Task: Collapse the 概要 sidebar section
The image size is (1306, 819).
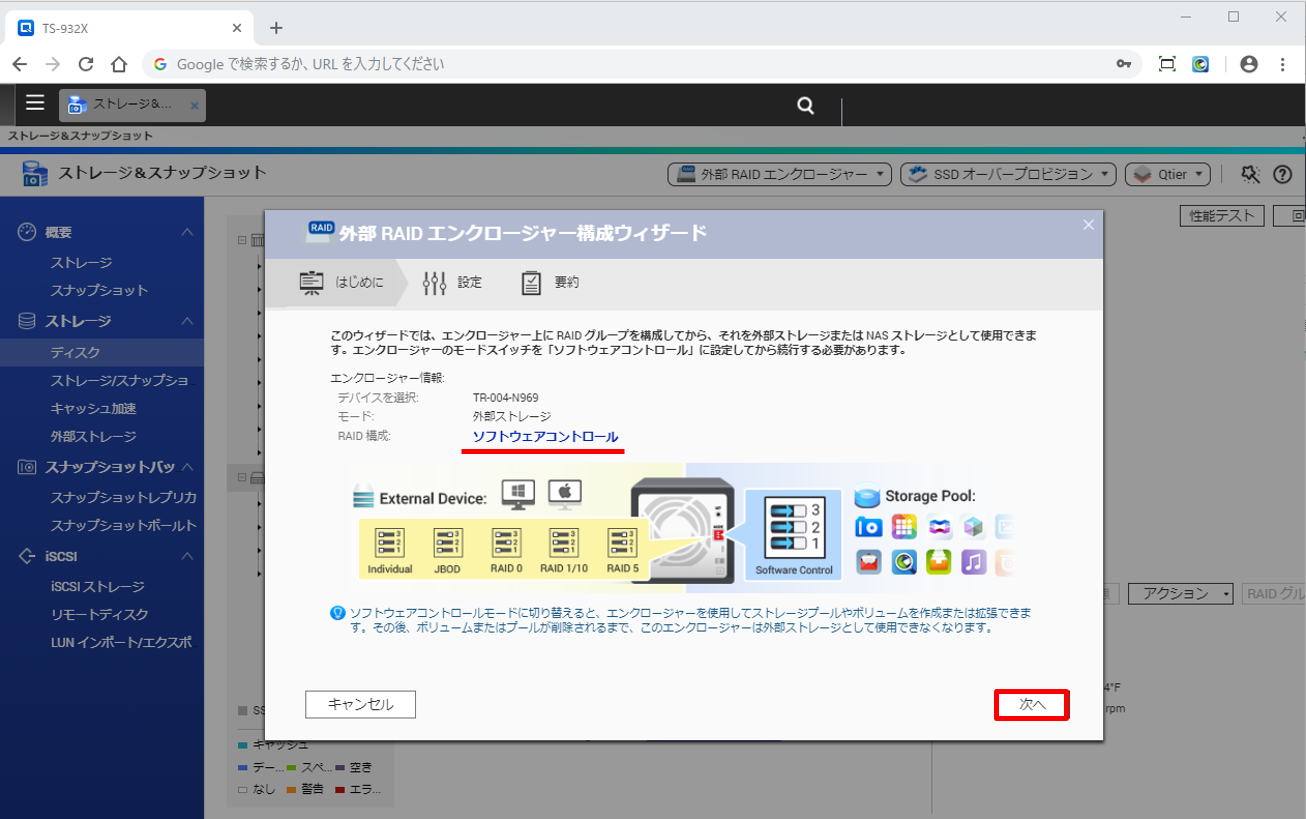Action: [x=186, y=232]
